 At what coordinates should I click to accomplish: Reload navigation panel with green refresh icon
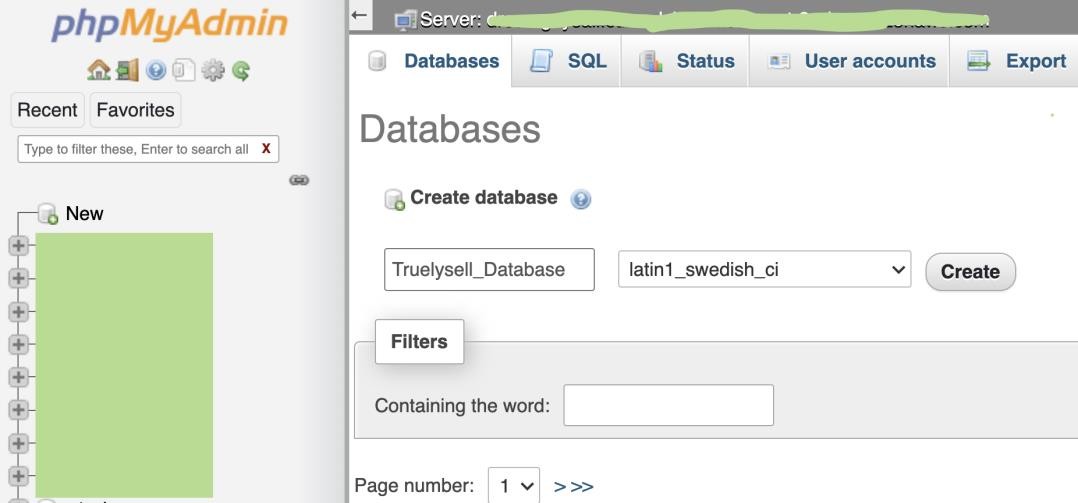[x=240, y=70]
